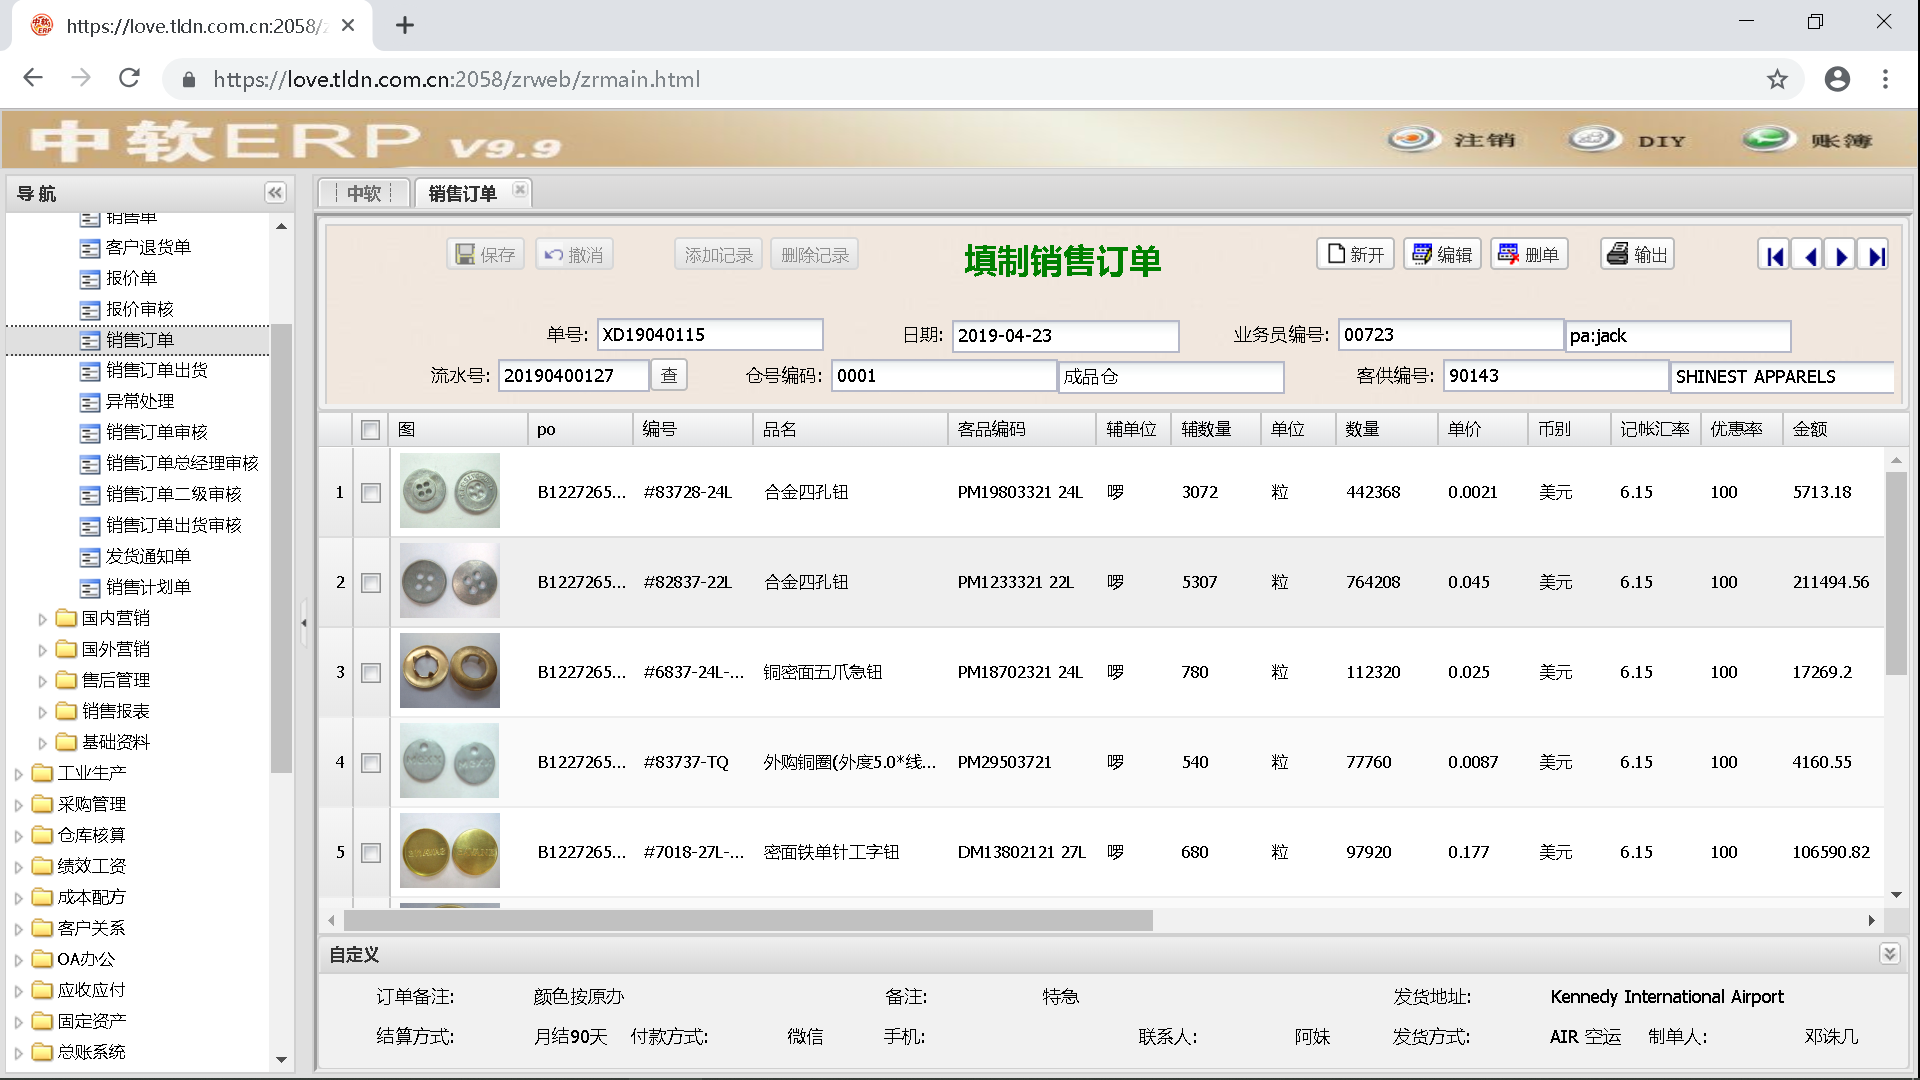Image resolution: width=1920 pixels, height=1080 pixels.
Task: Check the checkbox for row 1 #83728-24L
Action: [x=371, y=493]
